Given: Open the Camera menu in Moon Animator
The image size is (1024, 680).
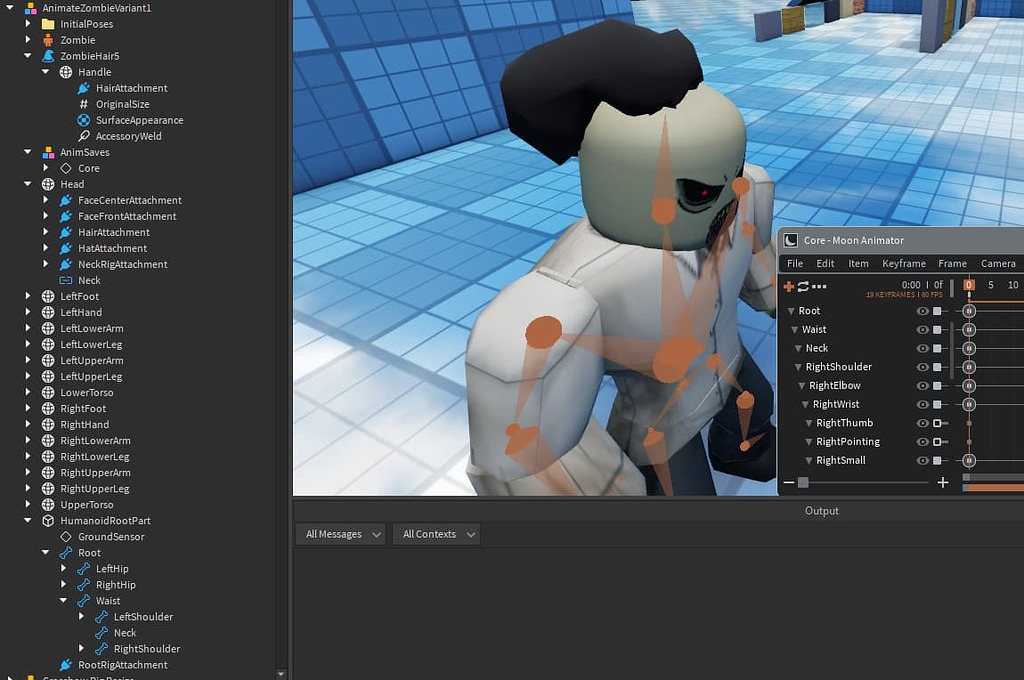Looking at the screenshot, I should point(999,264).
